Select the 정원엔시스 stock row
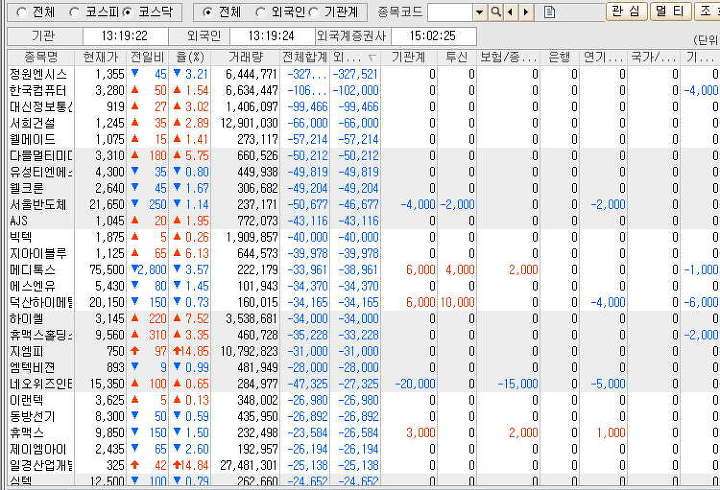This screenshot has width=720, height=490. click(364, 74)
